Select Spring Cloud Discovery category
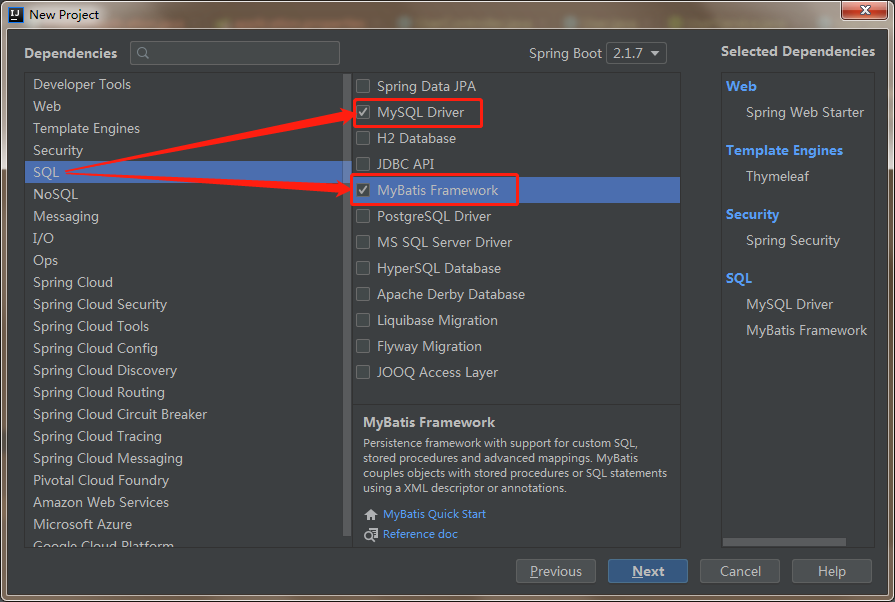 click(184, 370)
